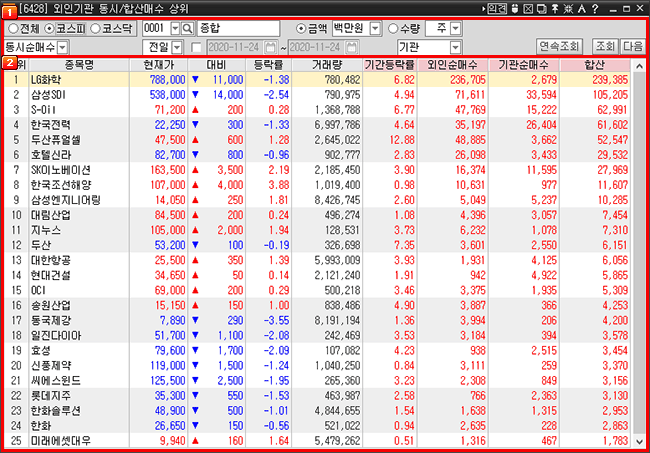Click the 의견 button in title bar

497,8
